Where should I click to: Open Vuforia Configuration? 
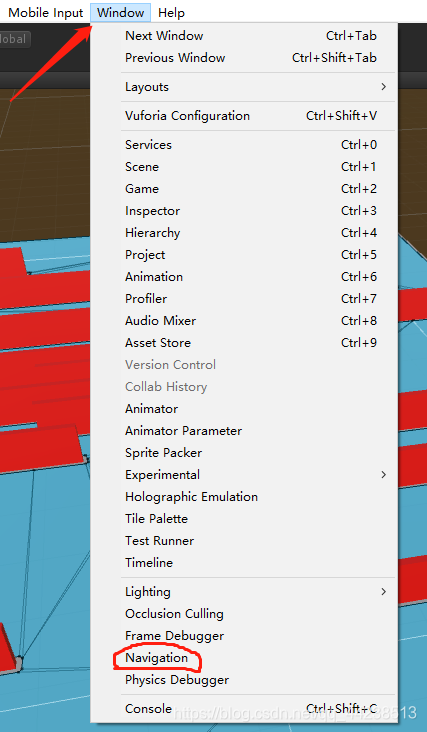(244, 116)
